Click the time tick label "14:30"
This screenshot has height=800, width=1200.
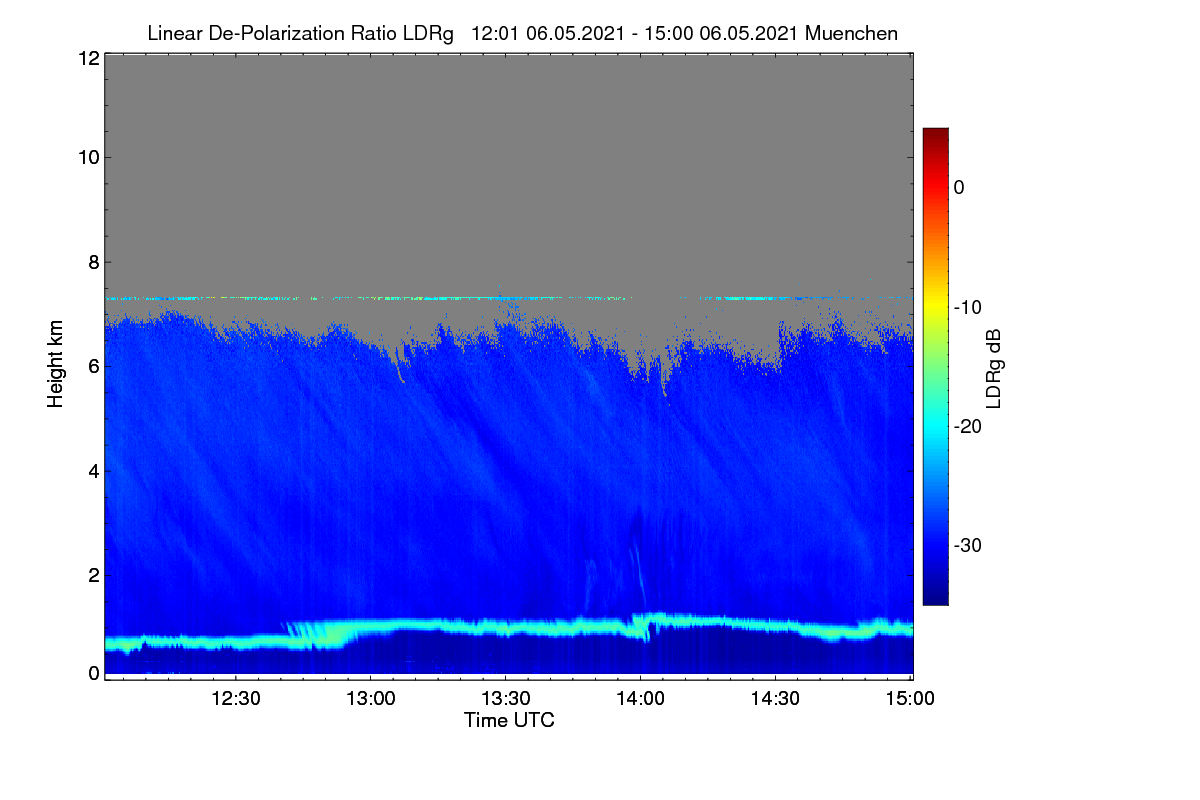[776, 698]
